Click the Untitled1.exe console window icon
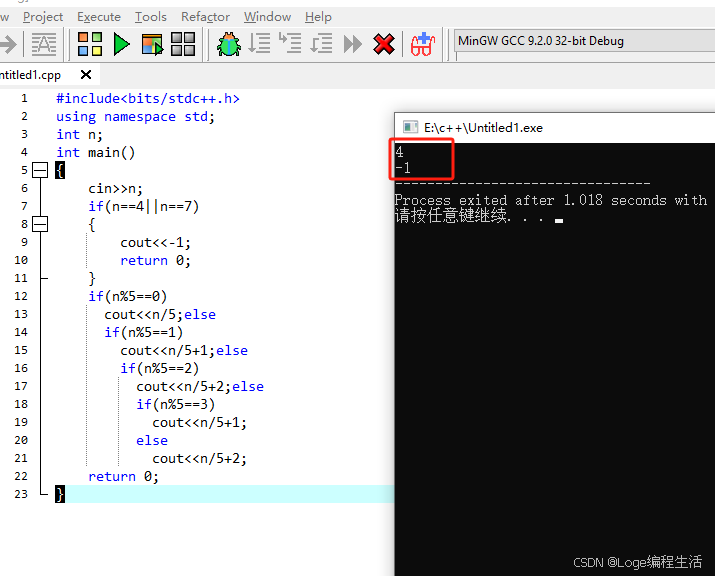Viewport: 715px width, 576px height. [x=410, y=127]
